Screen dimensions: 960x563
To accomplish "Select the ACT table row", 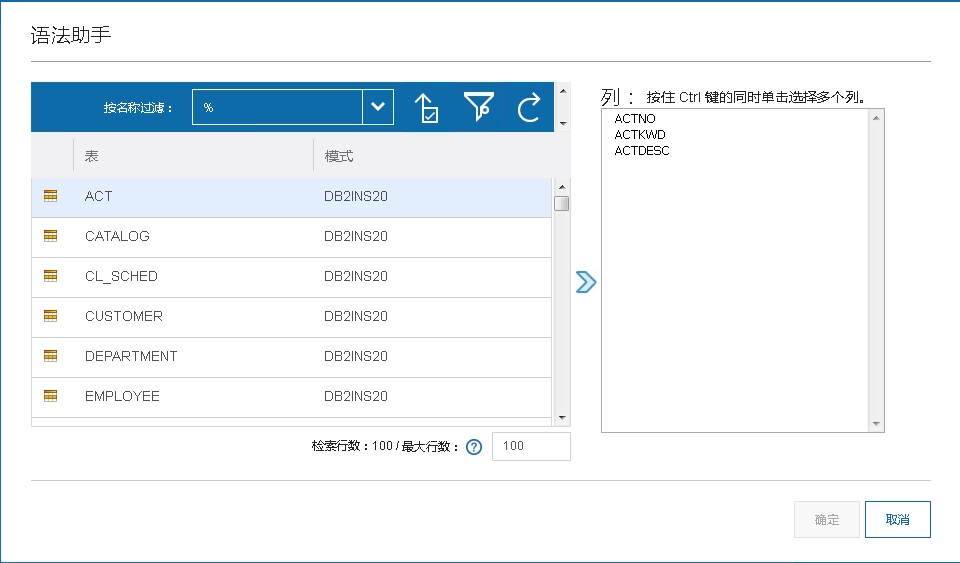I will coord(291,197).
